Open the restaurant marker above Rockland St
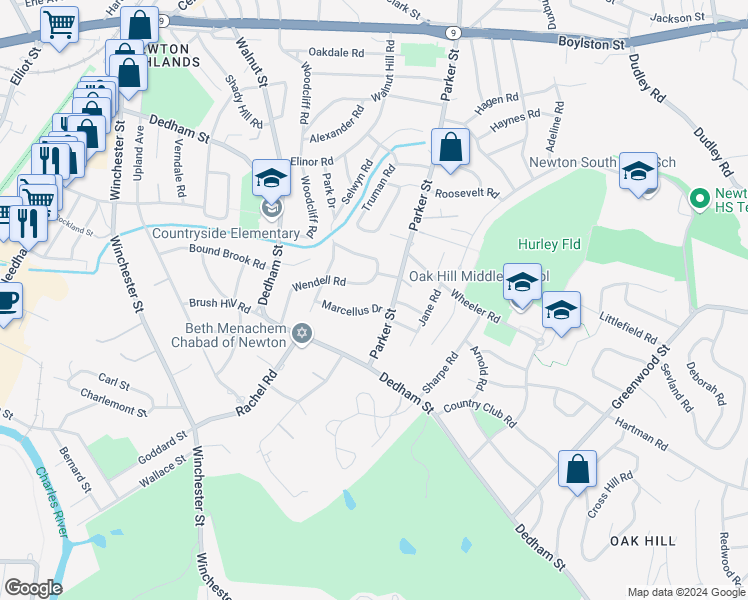The height and width of the screenshot is (600, 748). [29, 224]
